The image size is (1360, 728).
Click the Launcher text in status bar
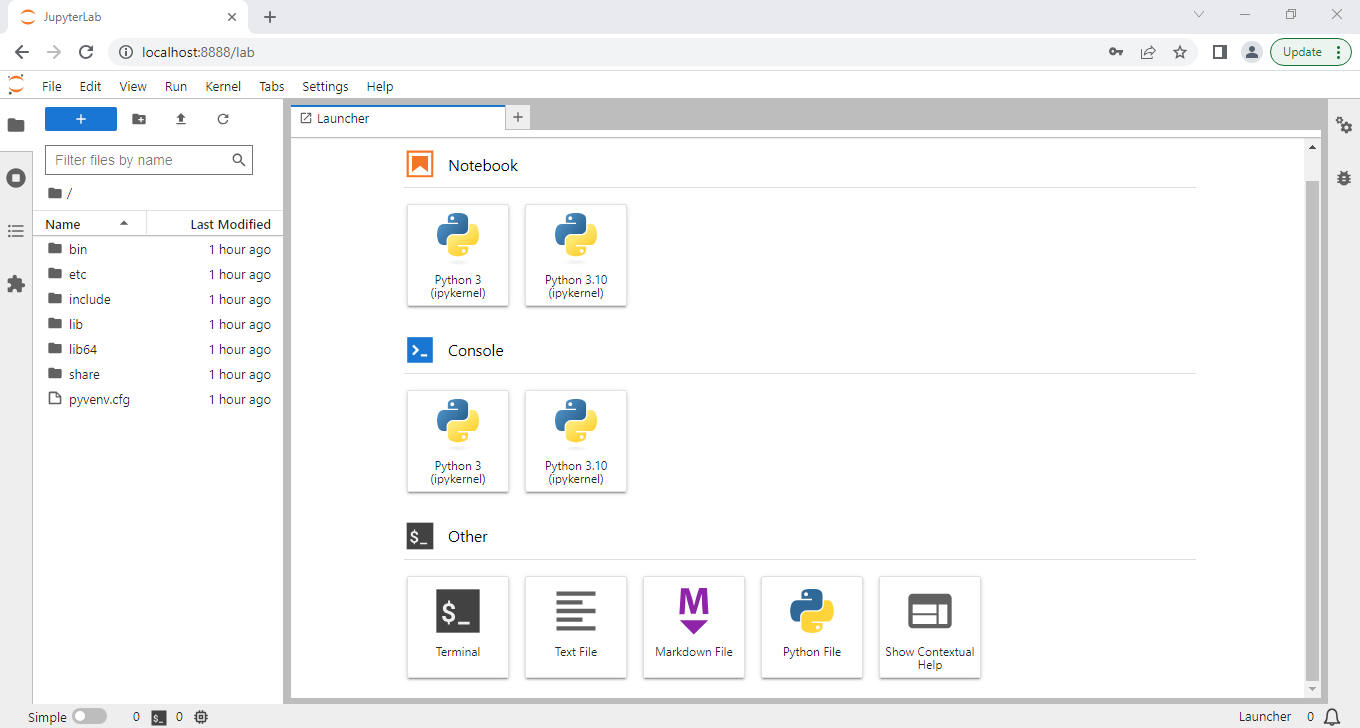coord(1265,717)
